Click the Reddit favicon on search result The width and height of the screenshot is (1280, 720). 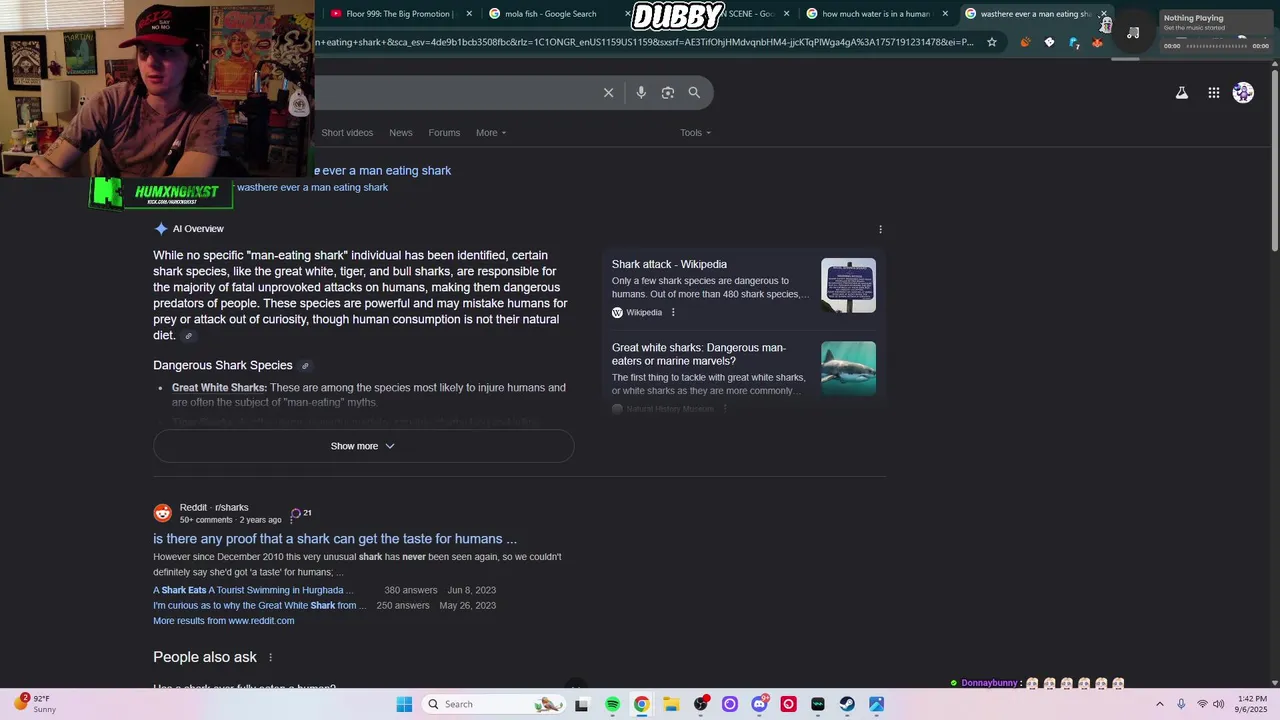[x=163, y=513]
